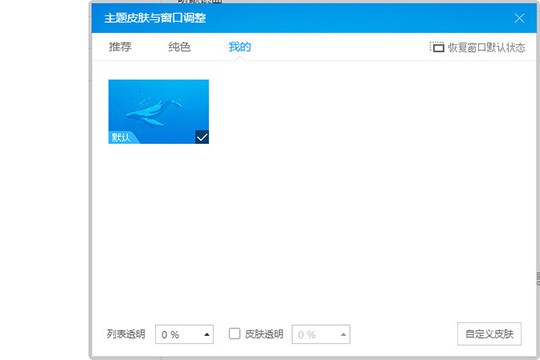Click the restore window icon beside 恢复窗口默认状态

(x=437, y=47)
